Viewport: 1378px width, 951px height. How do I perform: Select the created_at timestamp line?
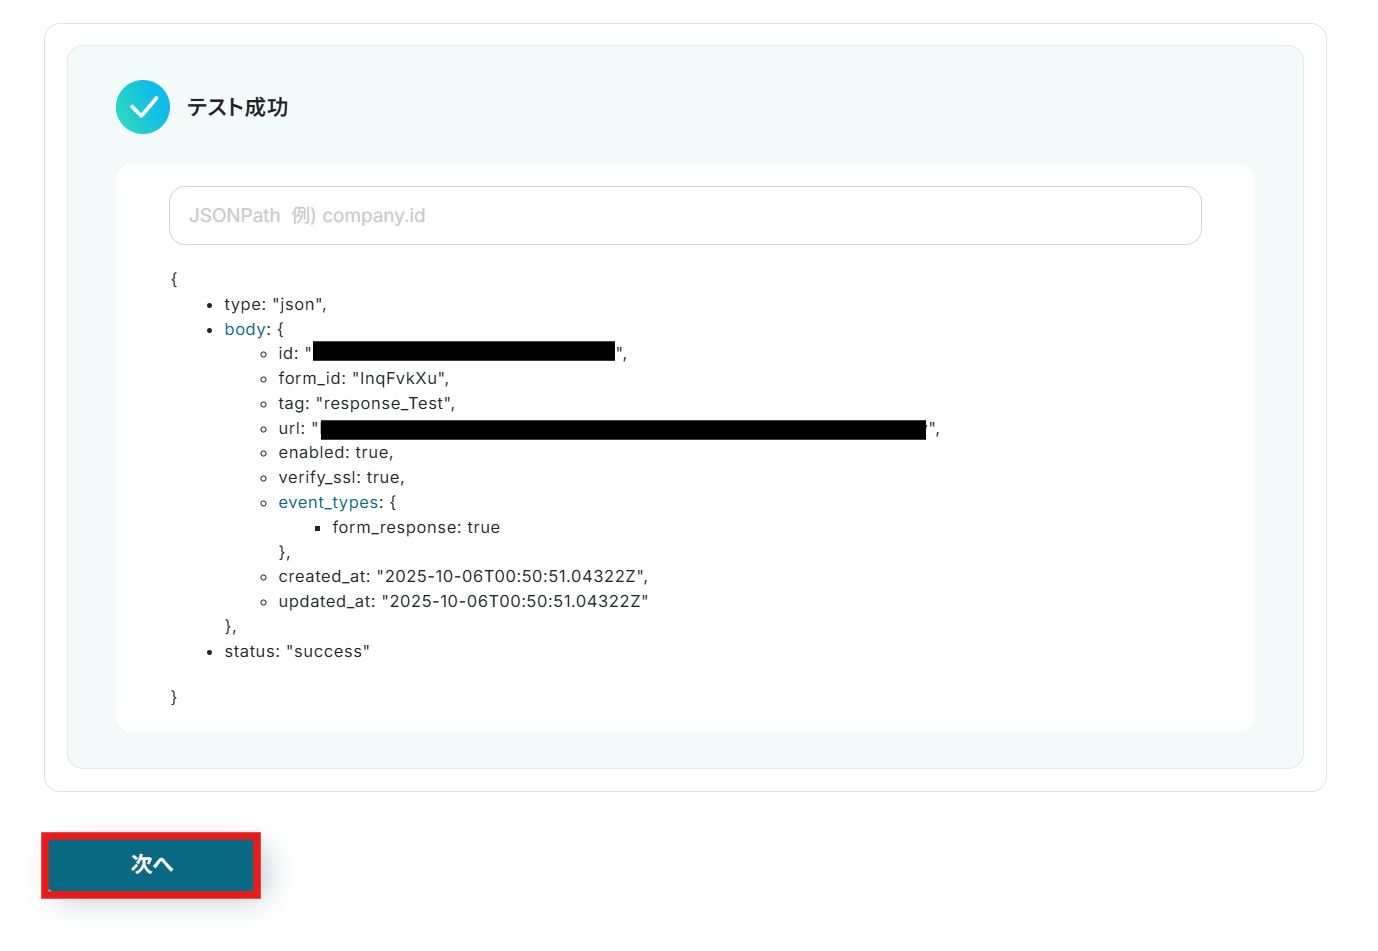[463, 576]
